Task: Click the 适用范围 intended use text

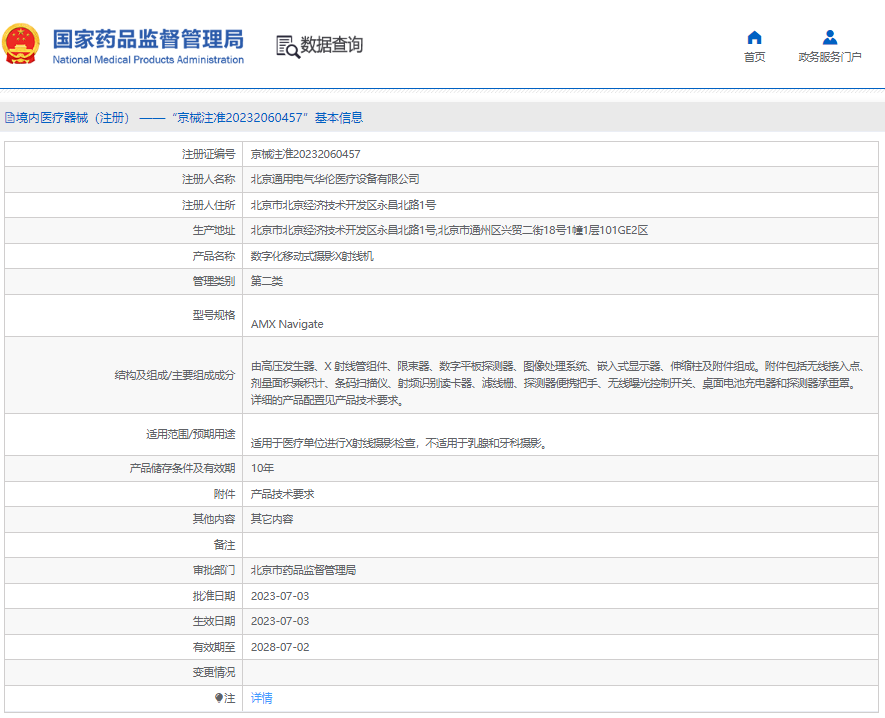Action: pyautogui.click(x=400, y=443)
